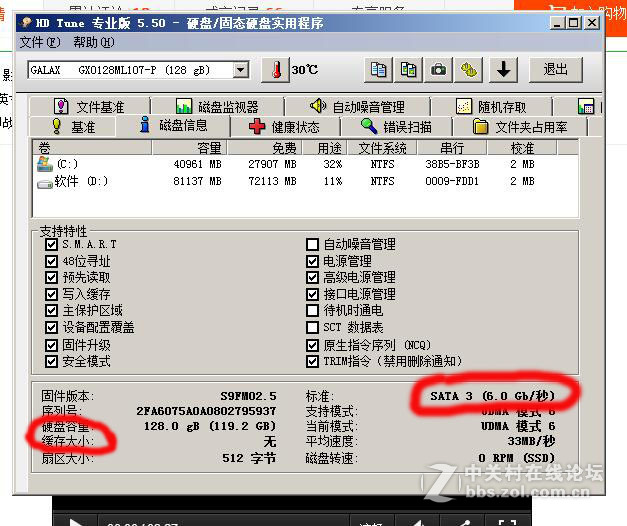Toggle the S.M.A.R.T checkbox

click(51, 244)
